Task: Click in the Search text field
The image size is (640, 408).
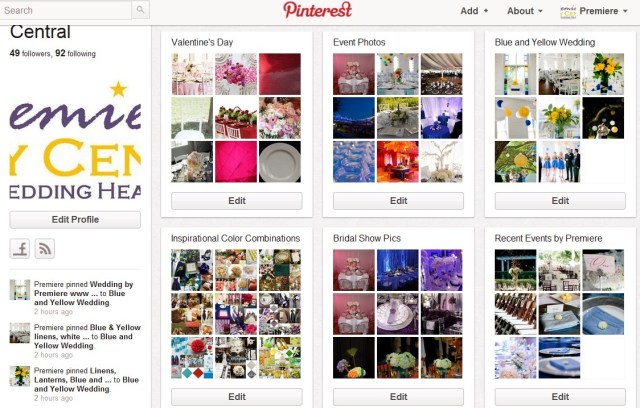Action: 65,10
